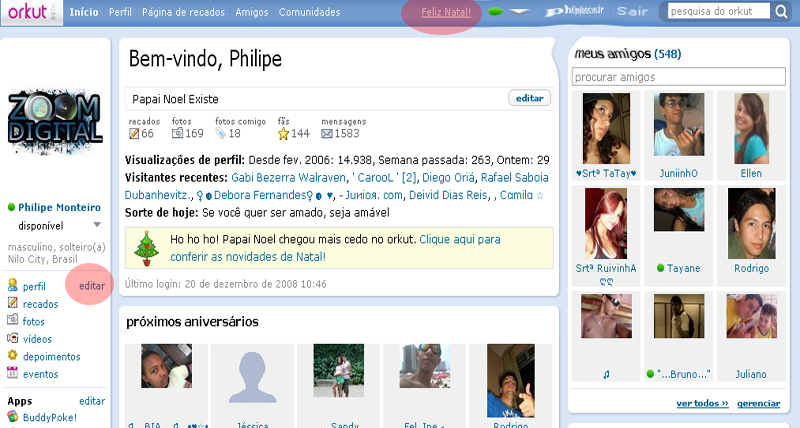Open friend Juliano photo
800x428 pixels.
click(x=752, y=316)
